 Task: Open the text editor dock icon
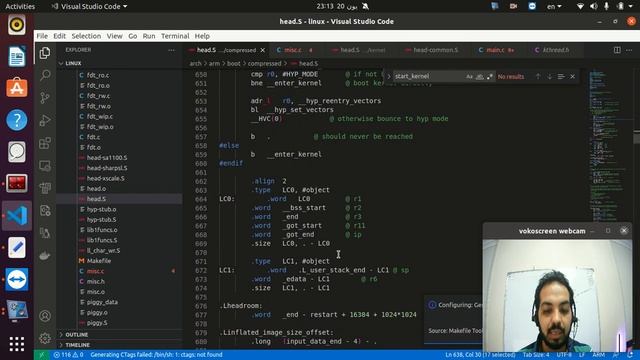click(17, 247)
